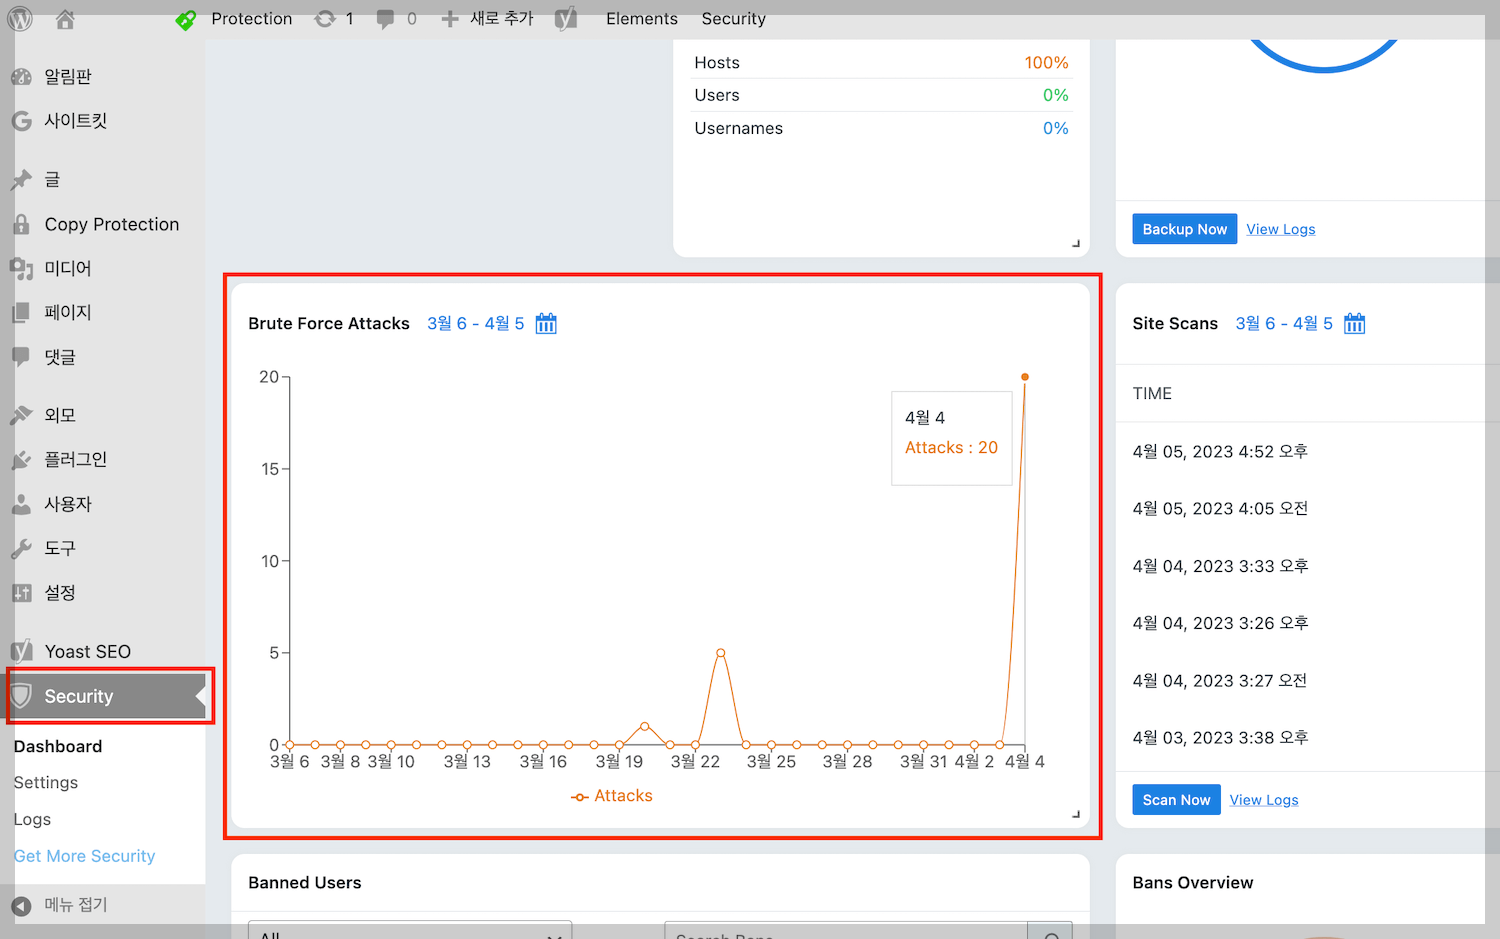
Task: Click the Usernames 0% value
Action: click(x=1056, y=128)
